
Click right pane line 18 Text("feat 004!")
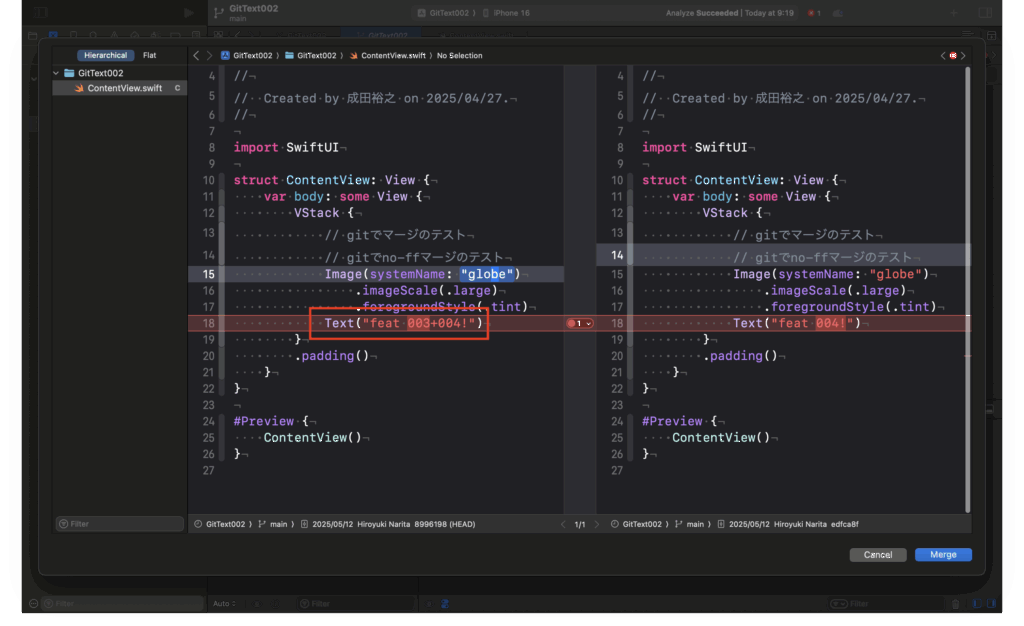tap(797, 323)
